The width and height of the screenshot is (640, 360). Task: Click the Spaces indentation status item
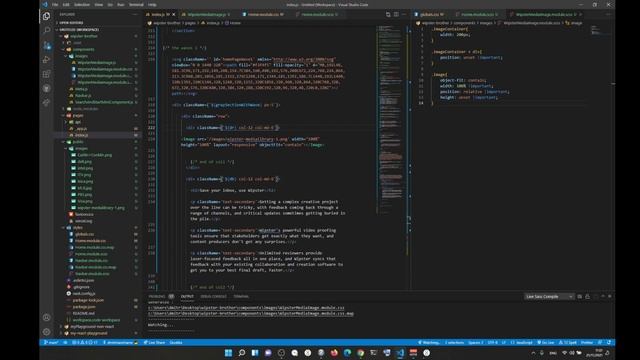(475, 342)
